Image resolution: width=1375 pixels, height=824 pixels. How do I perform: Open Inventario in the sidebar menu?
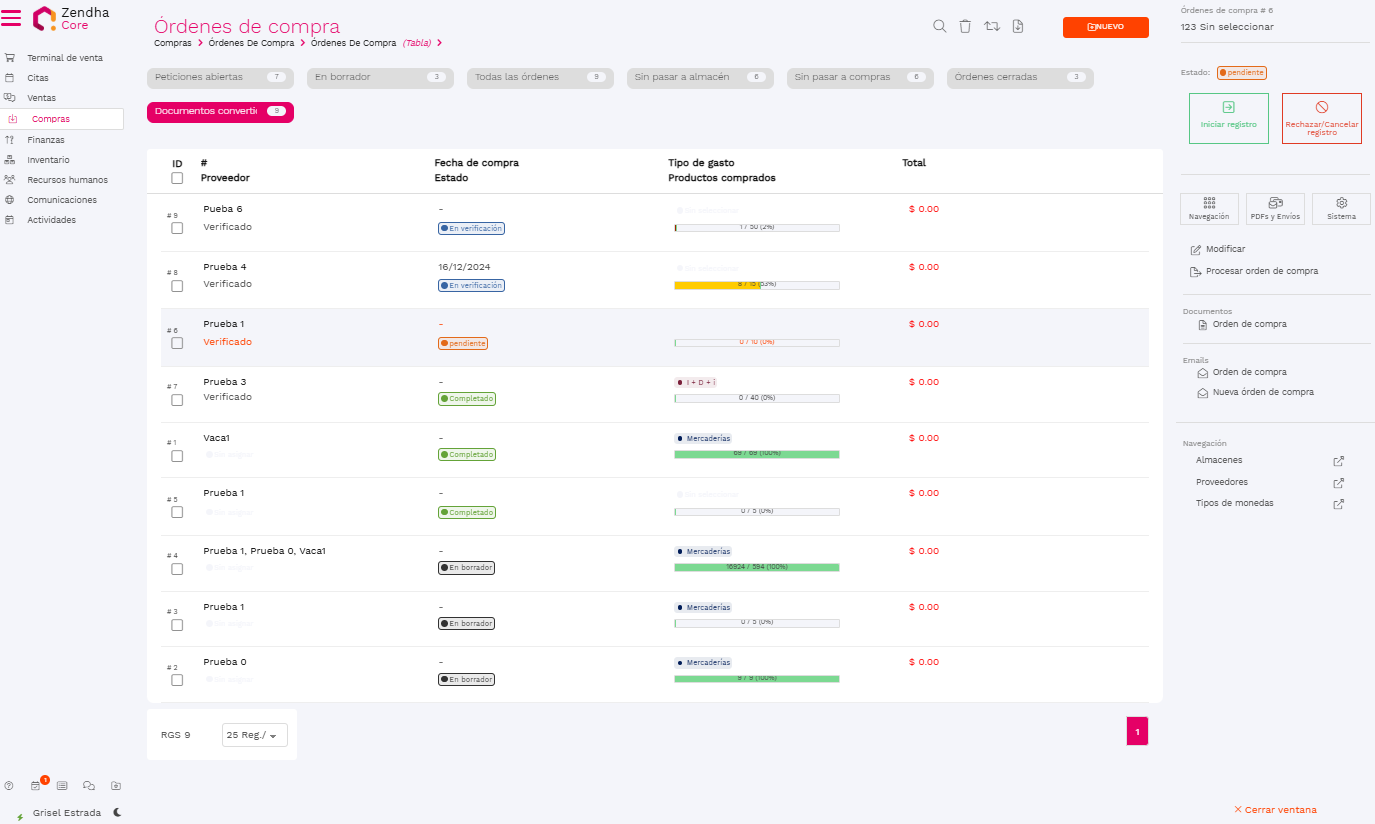pos(48,160)
